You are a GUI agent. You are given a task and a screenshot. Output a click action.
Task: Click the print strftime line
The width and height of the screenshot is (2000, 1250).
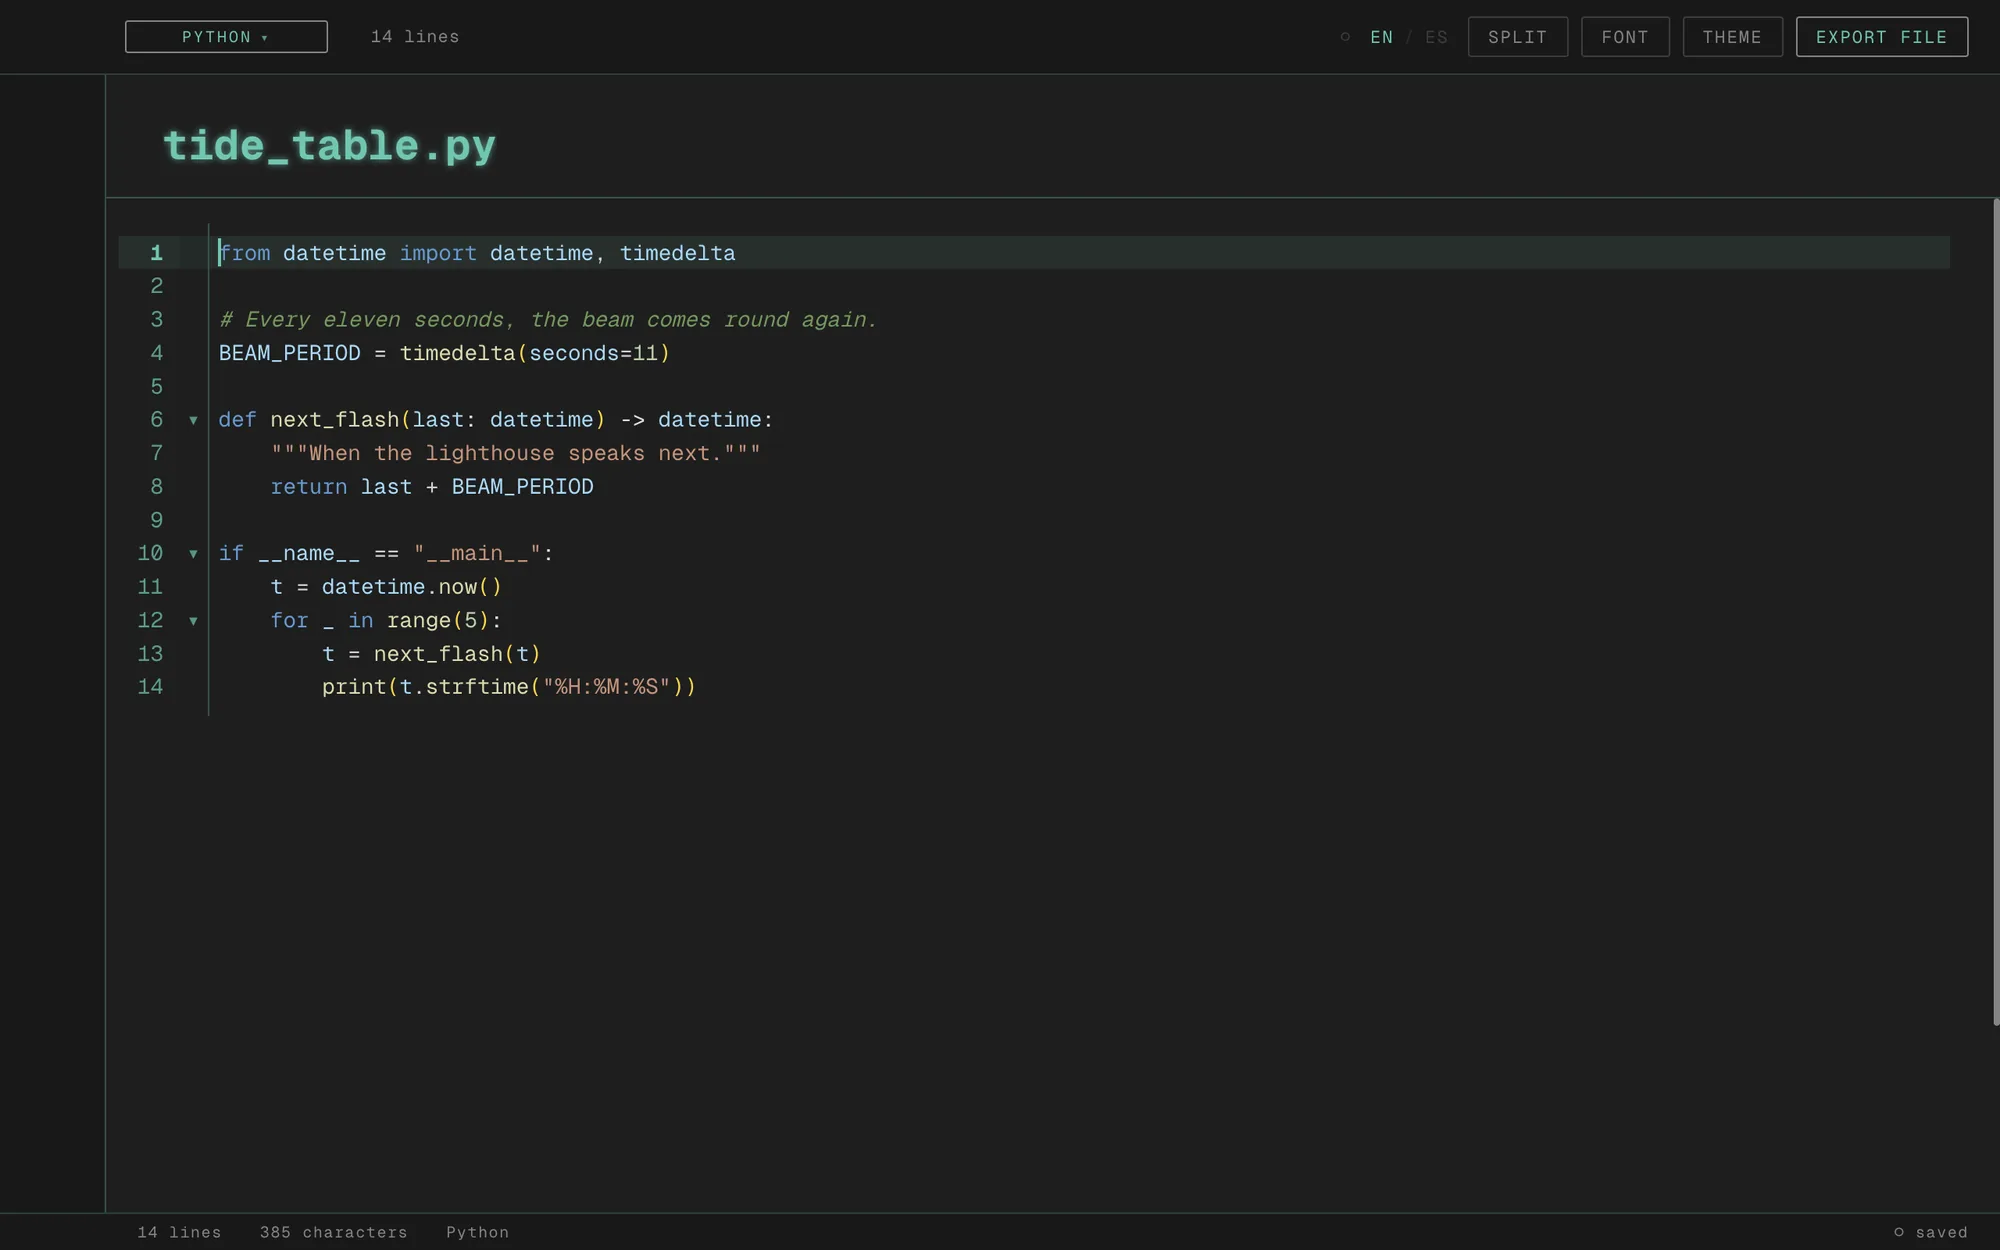509,687
